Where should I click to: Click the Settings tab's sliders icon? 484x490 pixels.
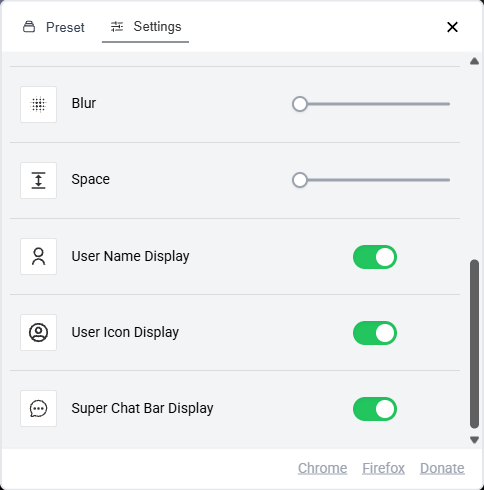(117, 27)
